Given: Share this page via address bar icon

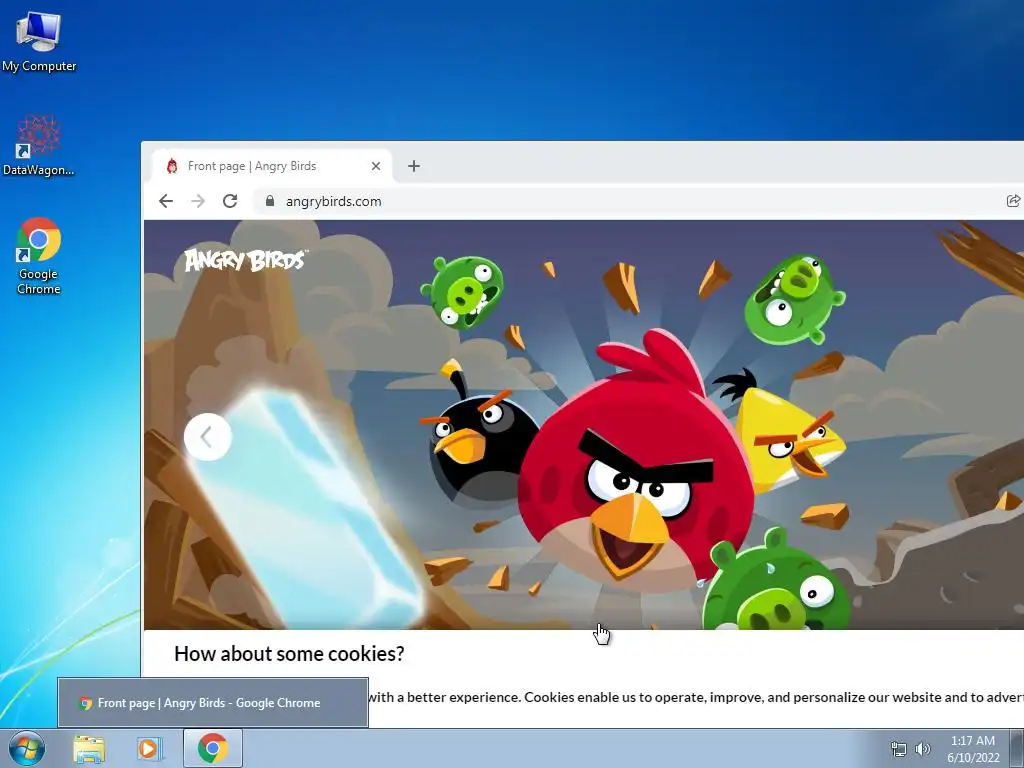Looking at the screenshot, I should click(x=1013, y=201).
